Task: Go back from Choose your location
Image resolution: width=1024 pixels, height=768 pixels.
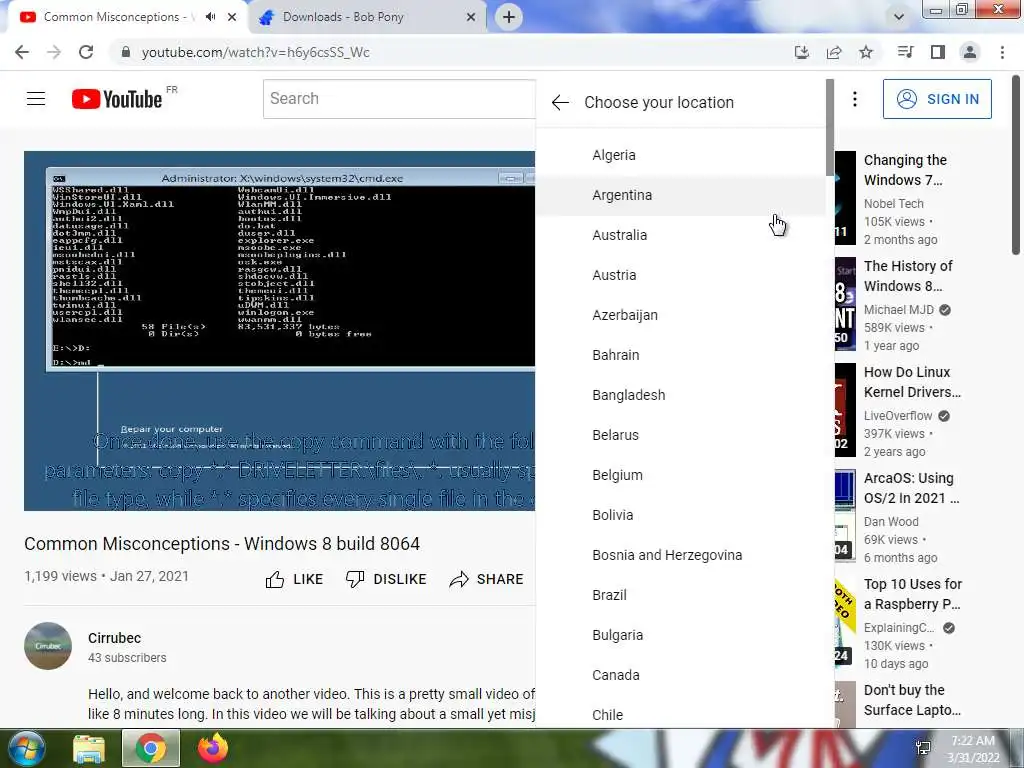Action: [560, 103]
